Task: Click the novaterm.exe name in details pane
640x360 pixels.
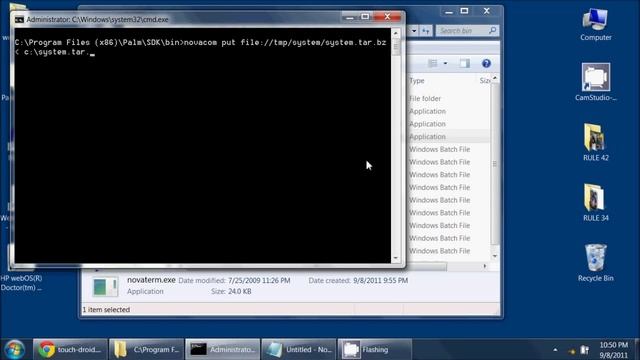Action: (151, 280)
